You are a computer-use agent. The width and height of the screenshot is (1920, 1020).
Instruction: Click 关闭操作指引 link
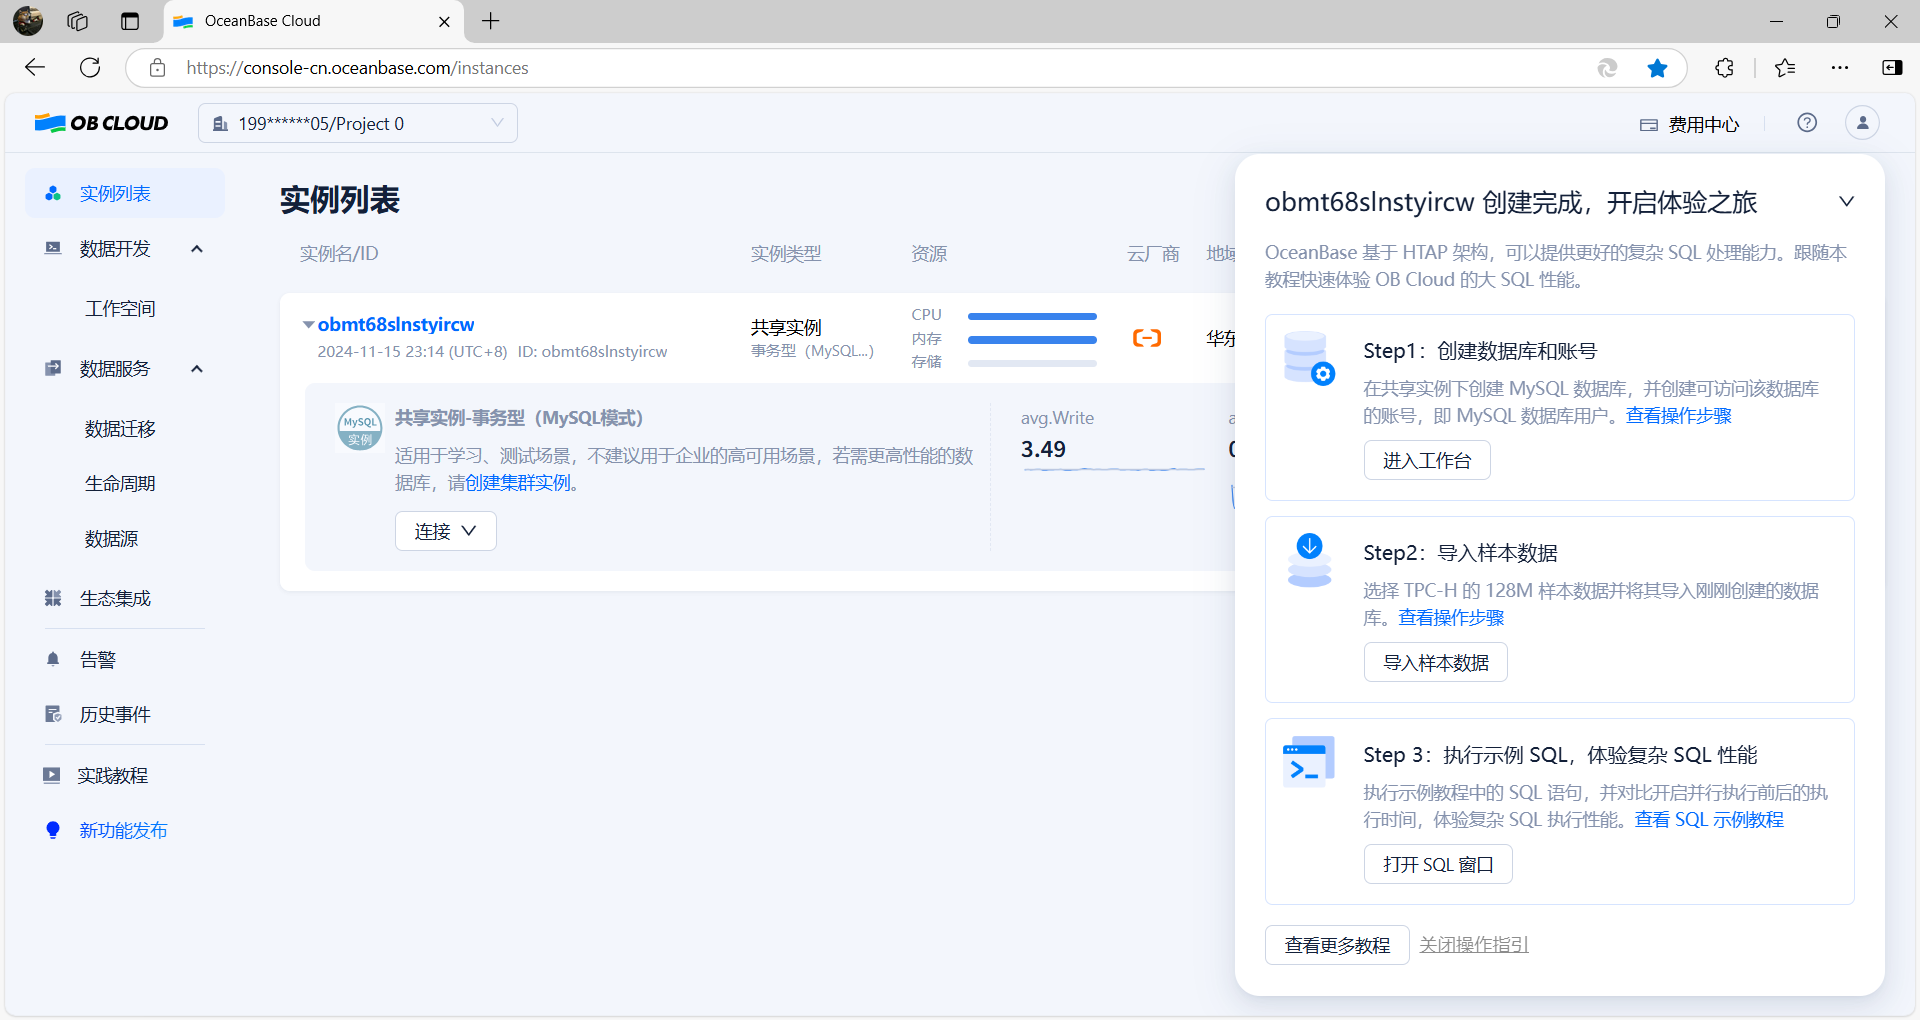(1474, 945)
